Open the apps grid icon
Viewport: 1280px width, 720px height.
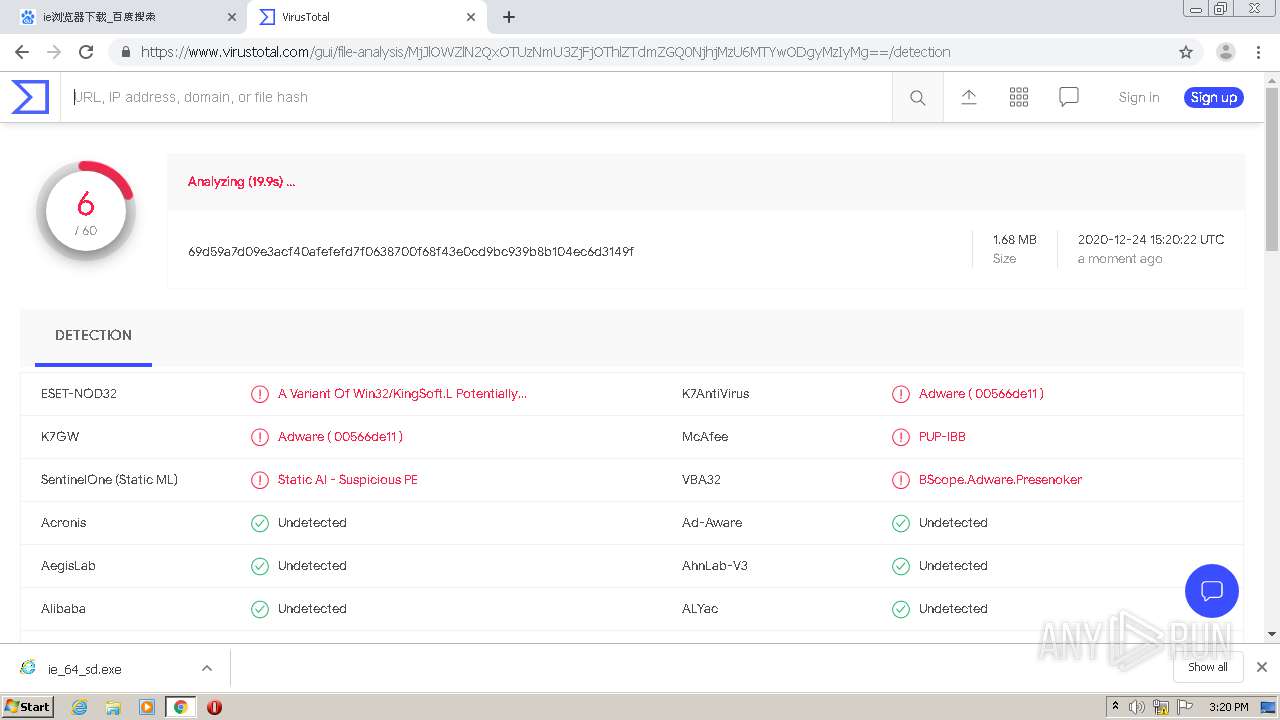click(1019, 97)
